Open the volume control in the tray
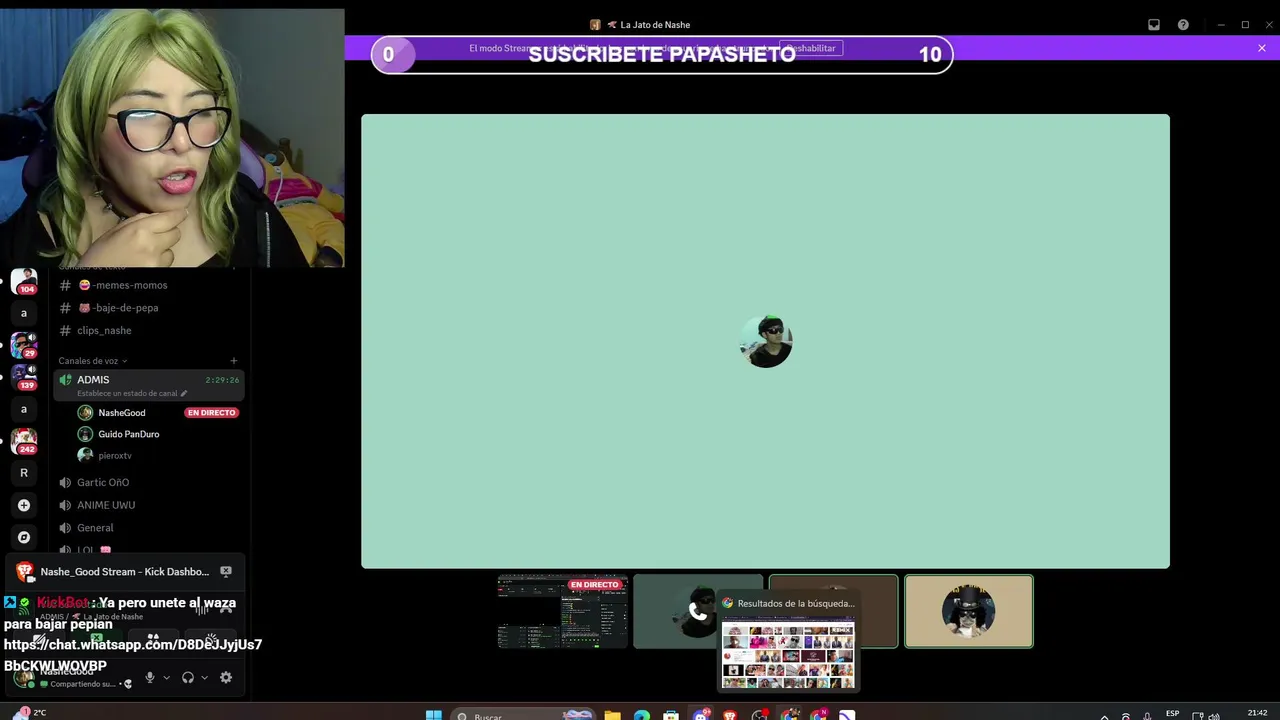 1214,716
